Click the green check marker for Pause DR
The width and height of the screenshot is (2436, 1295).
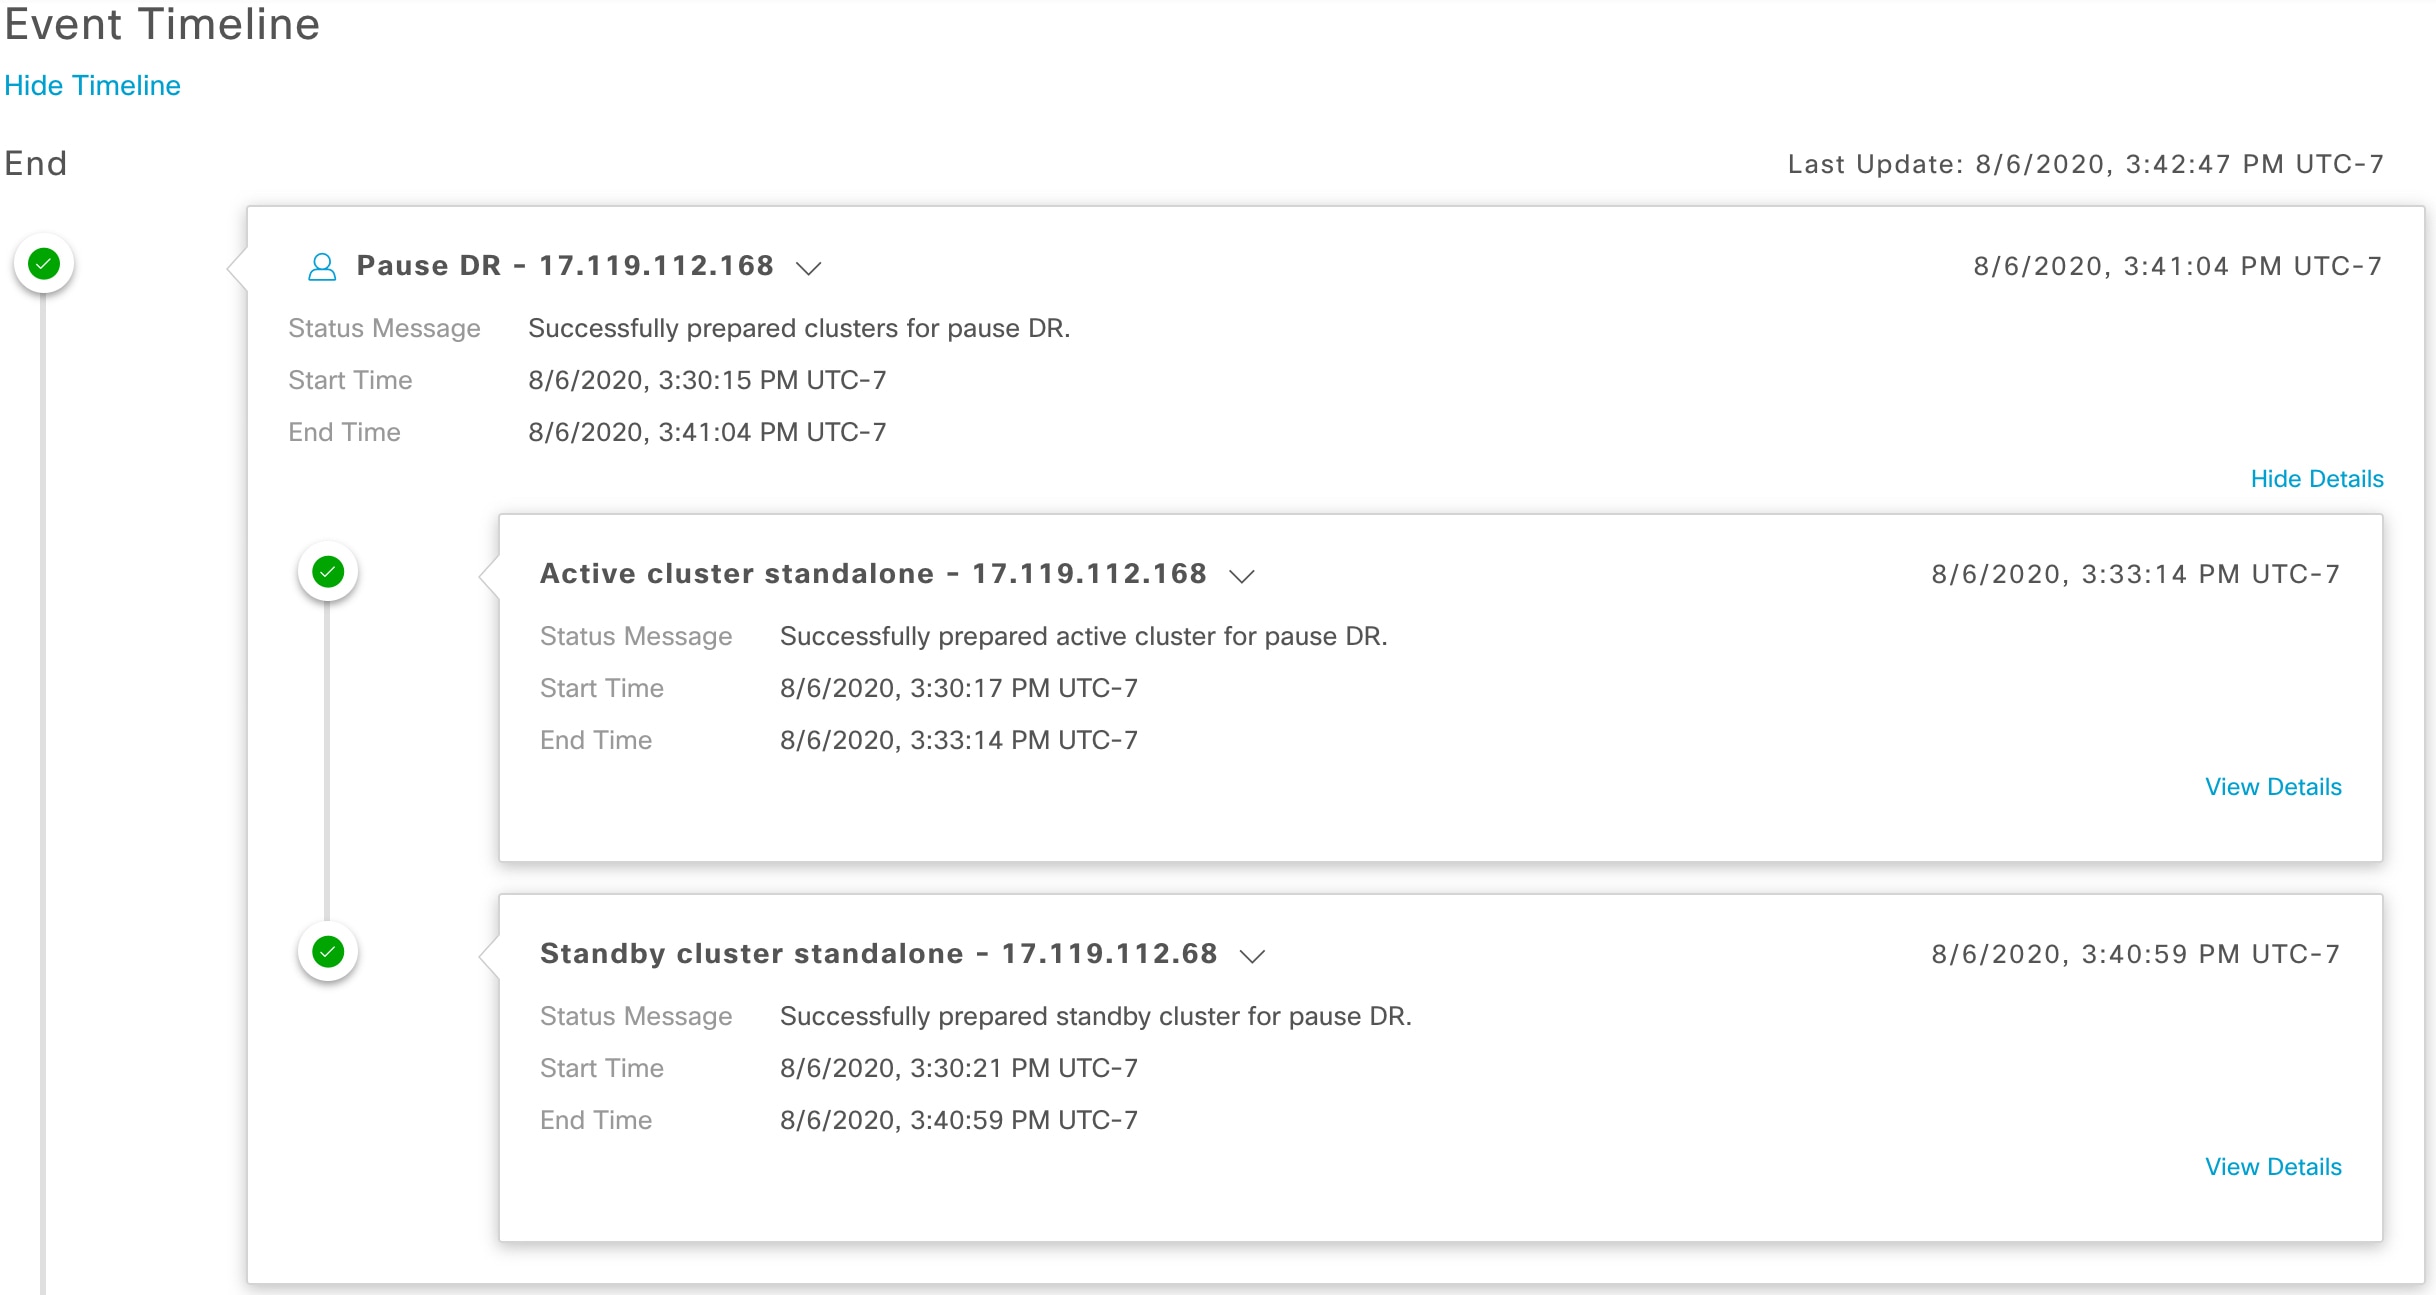pyautogui.click(x=44, y=264)
